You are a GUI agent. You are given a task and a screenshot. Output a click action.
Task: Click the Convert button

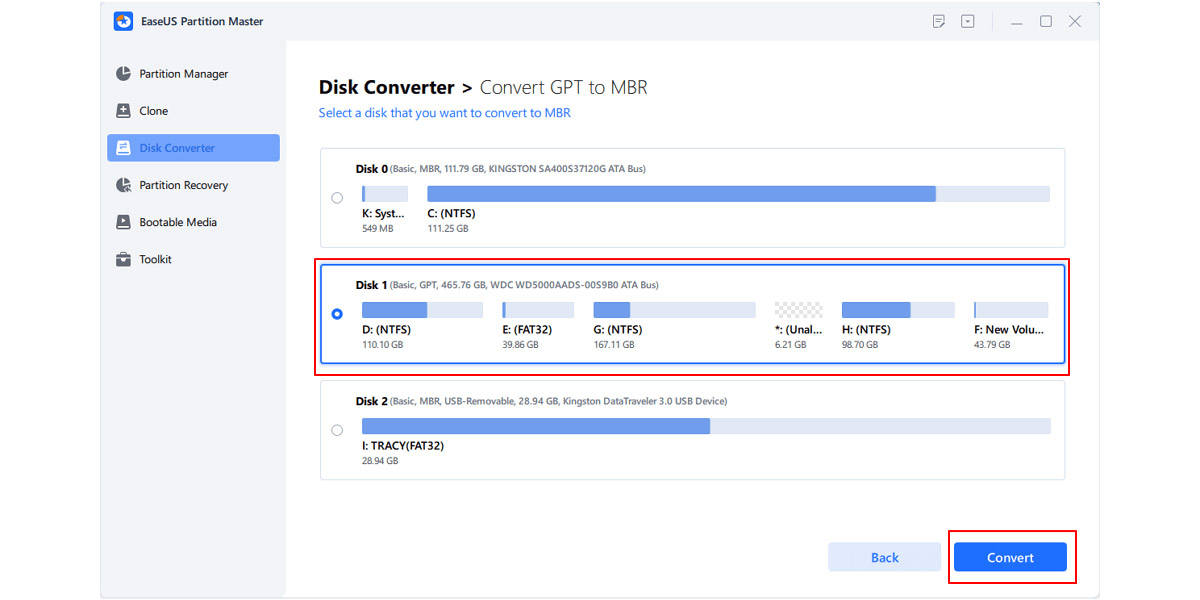click(x=1010, y=557)
